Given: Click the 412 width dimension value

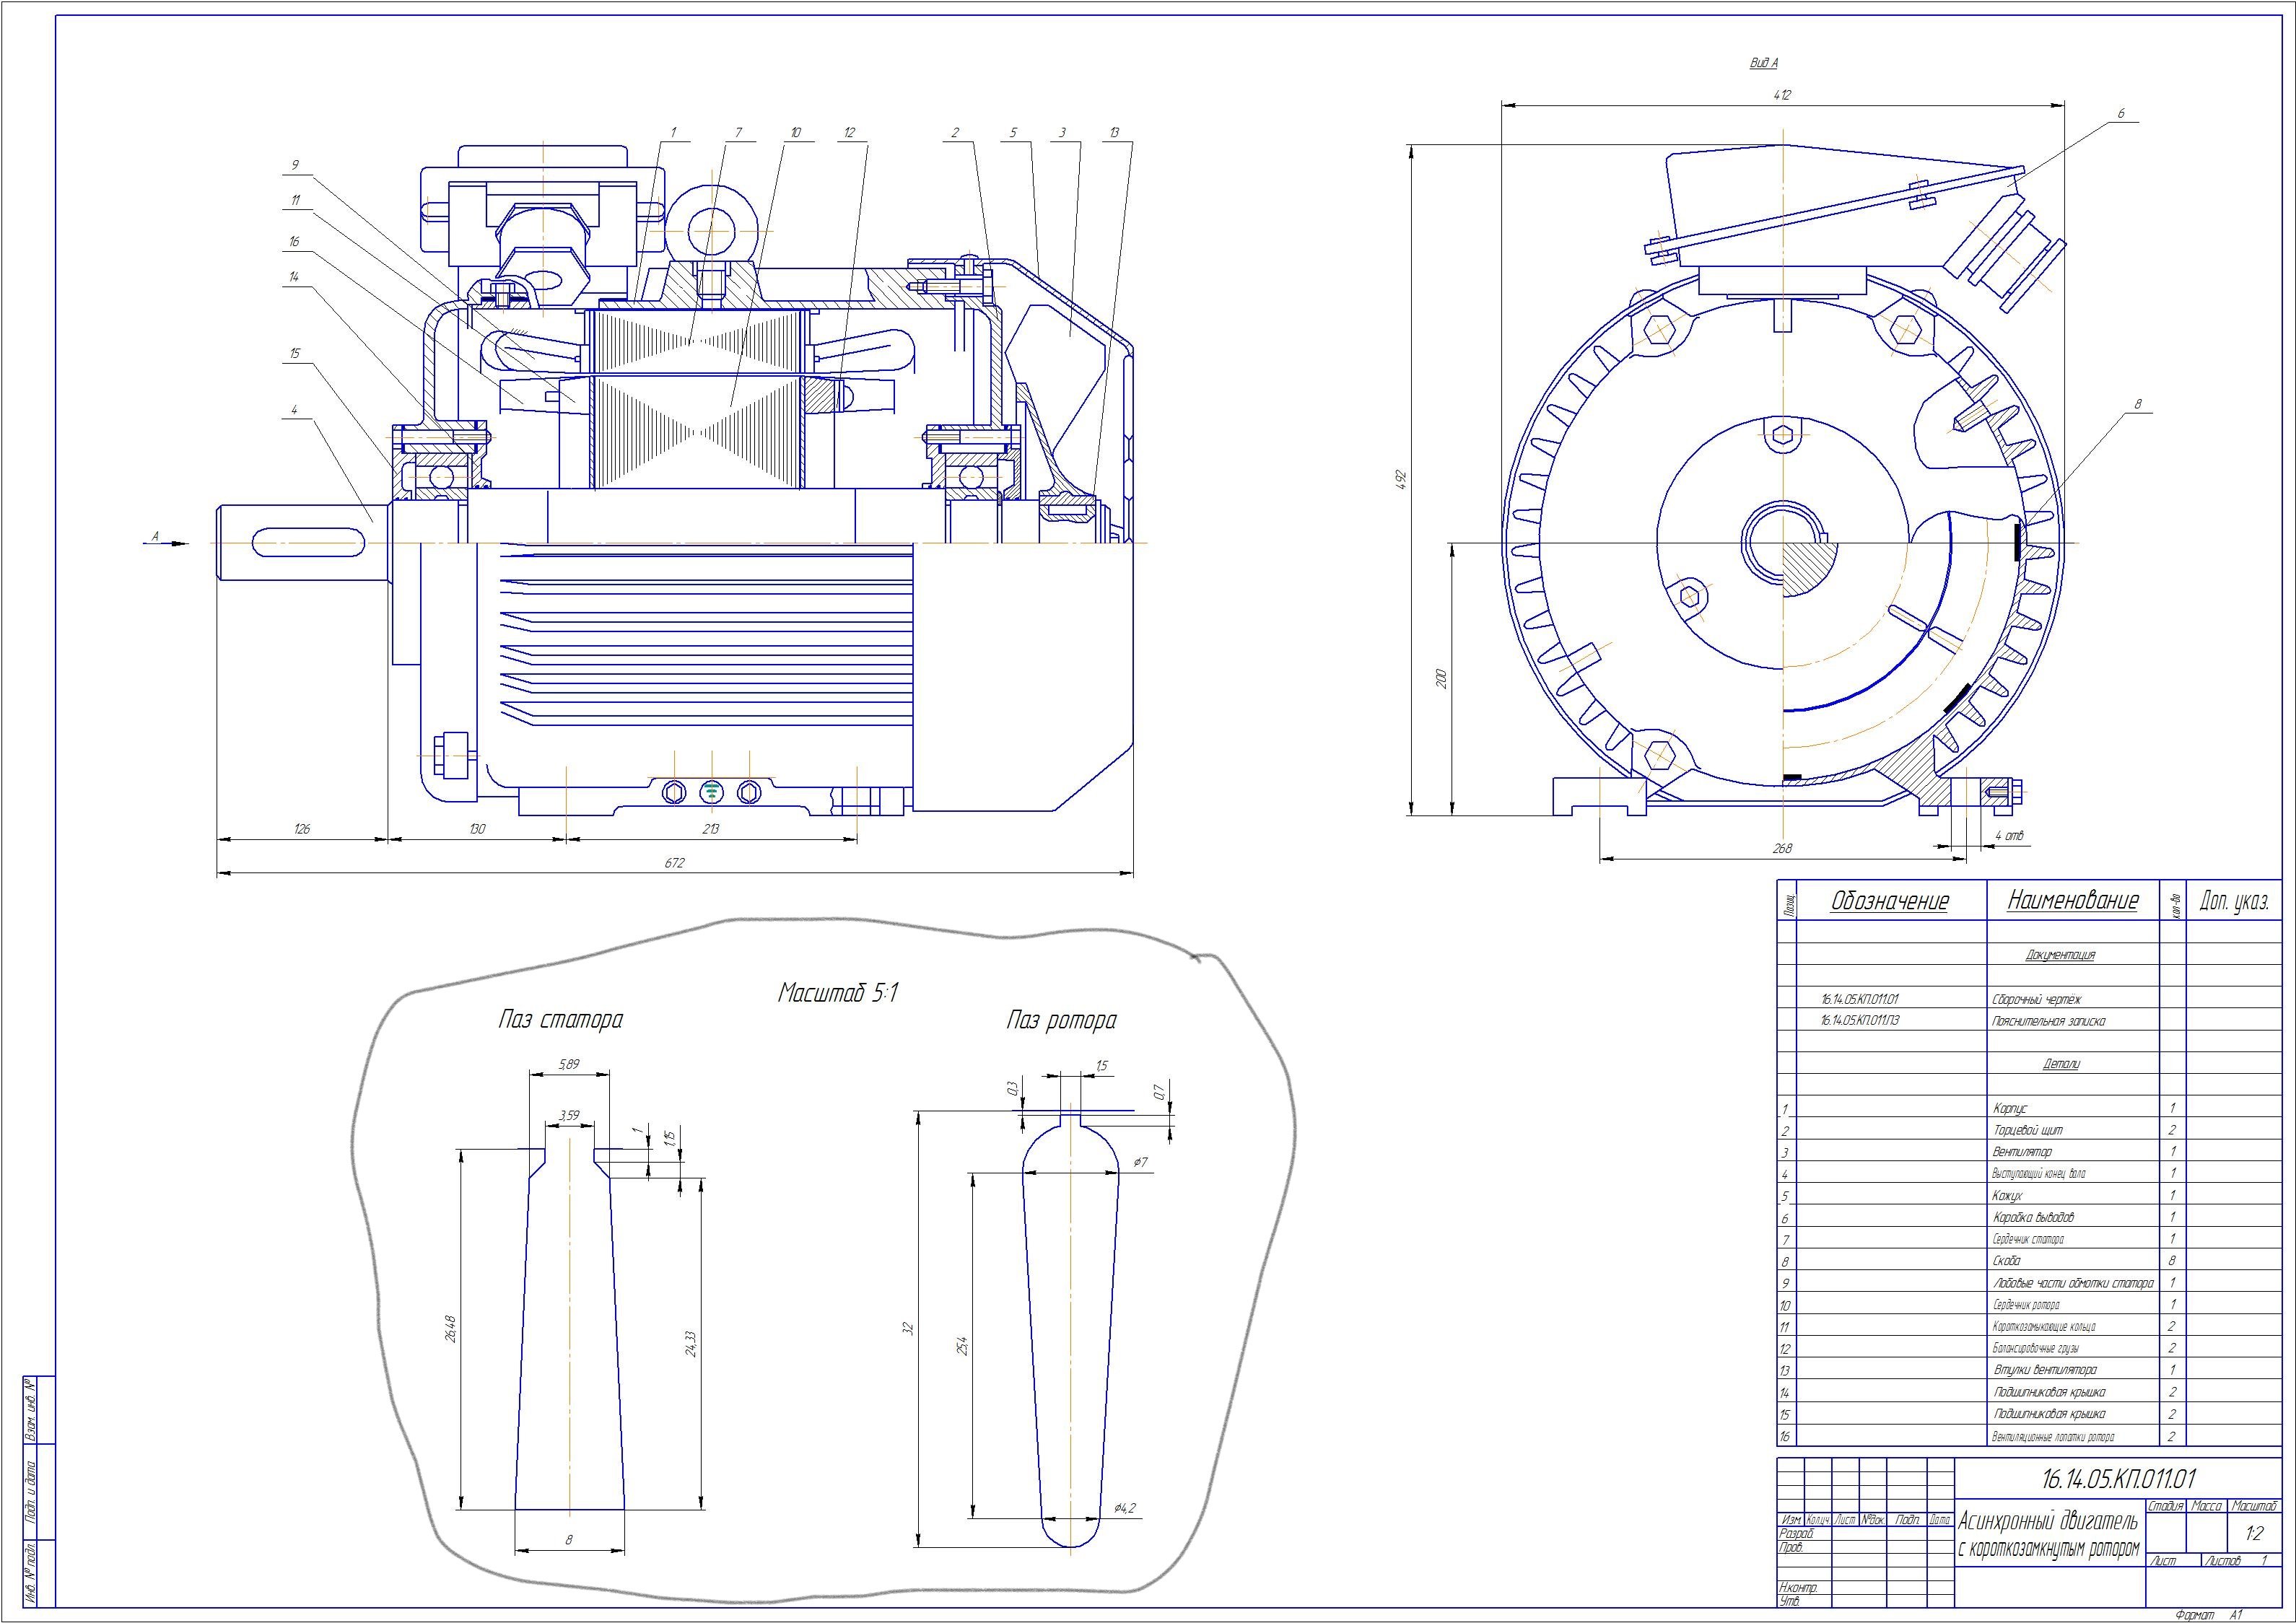Looking at the screenshot, I should pos(1782,95).
